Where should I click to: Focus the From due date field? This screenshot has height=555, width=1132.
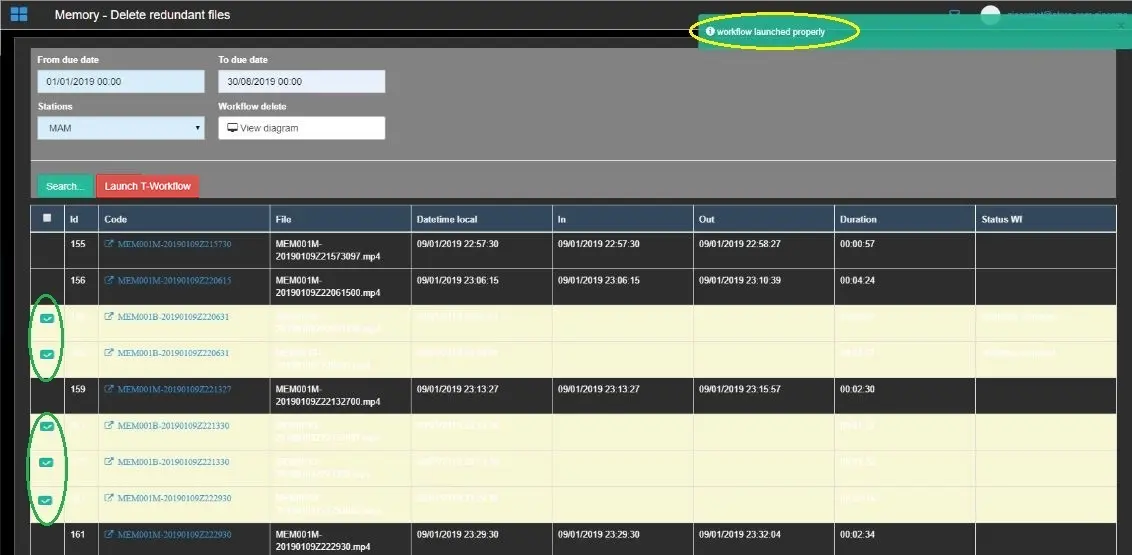[x=121, y=82]
